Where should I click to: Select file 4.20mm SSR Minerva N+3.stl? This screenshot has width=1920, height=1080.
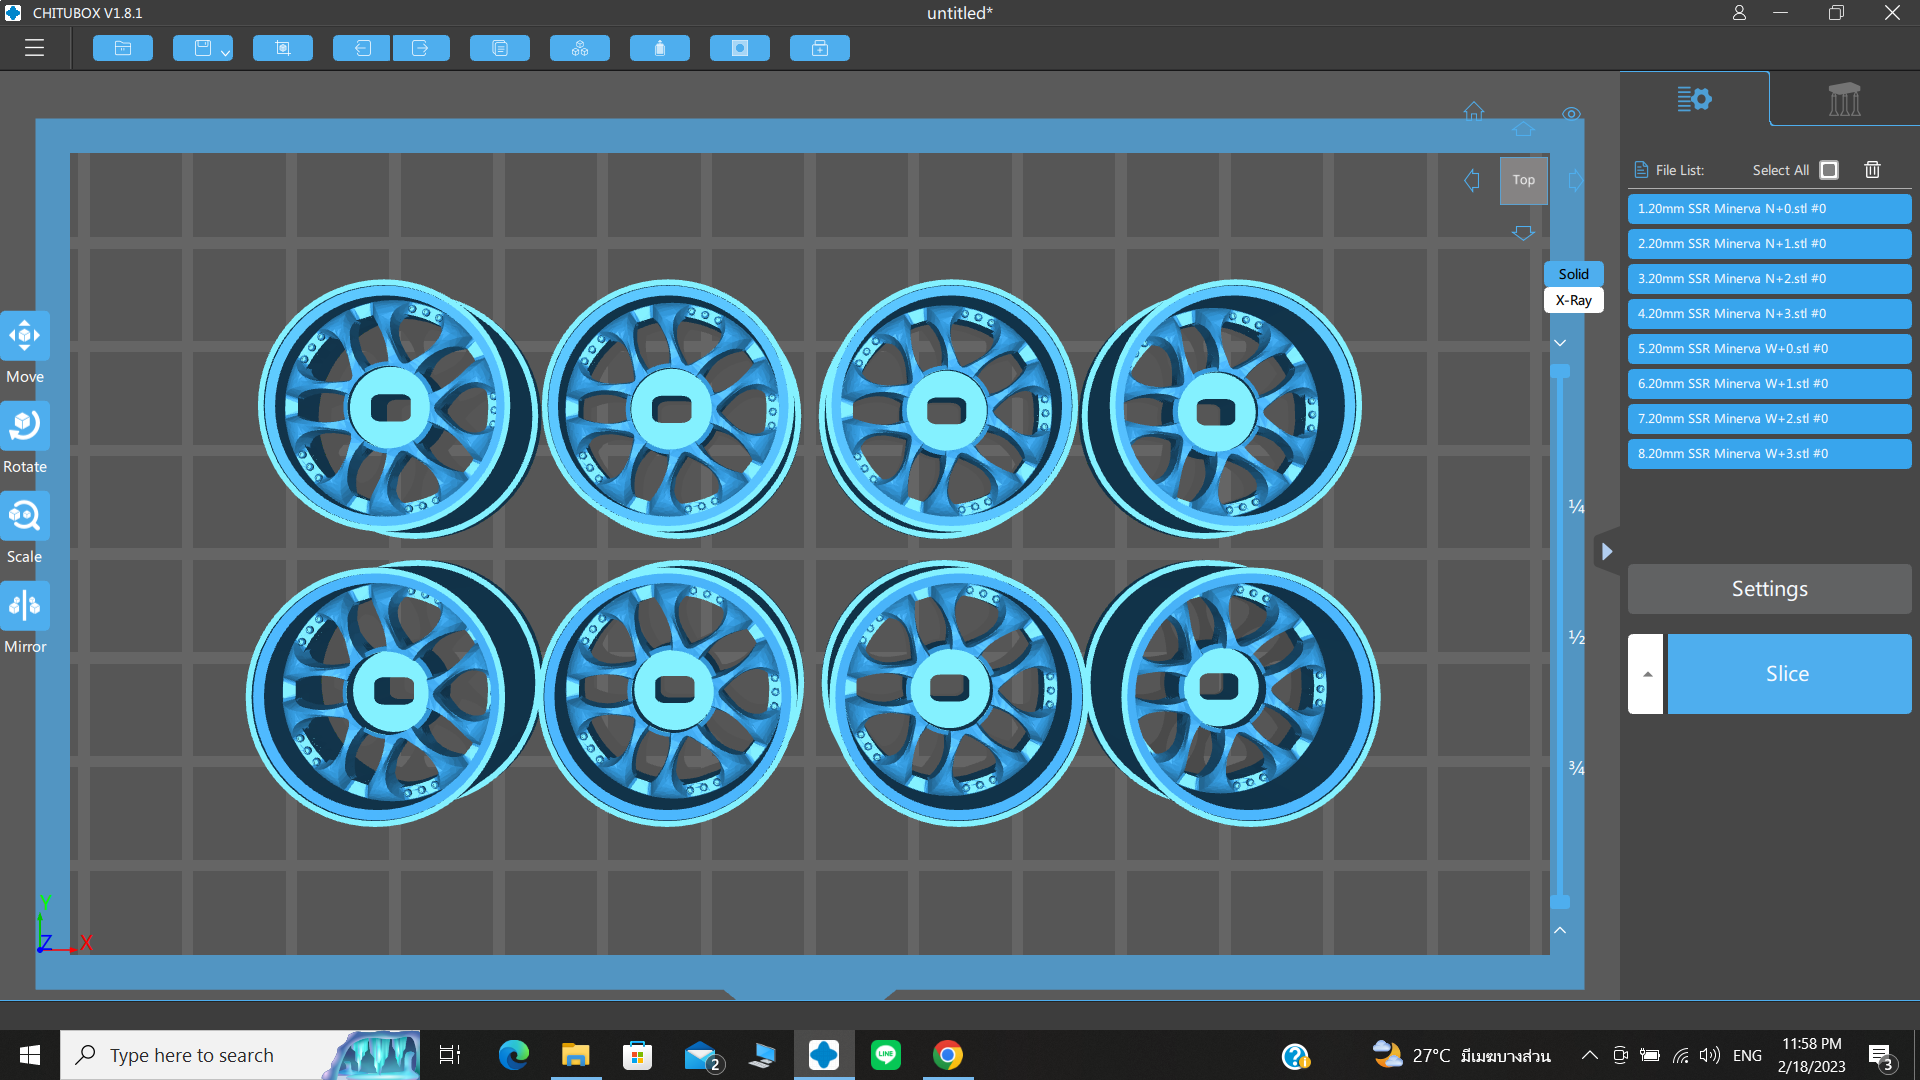1770,314
